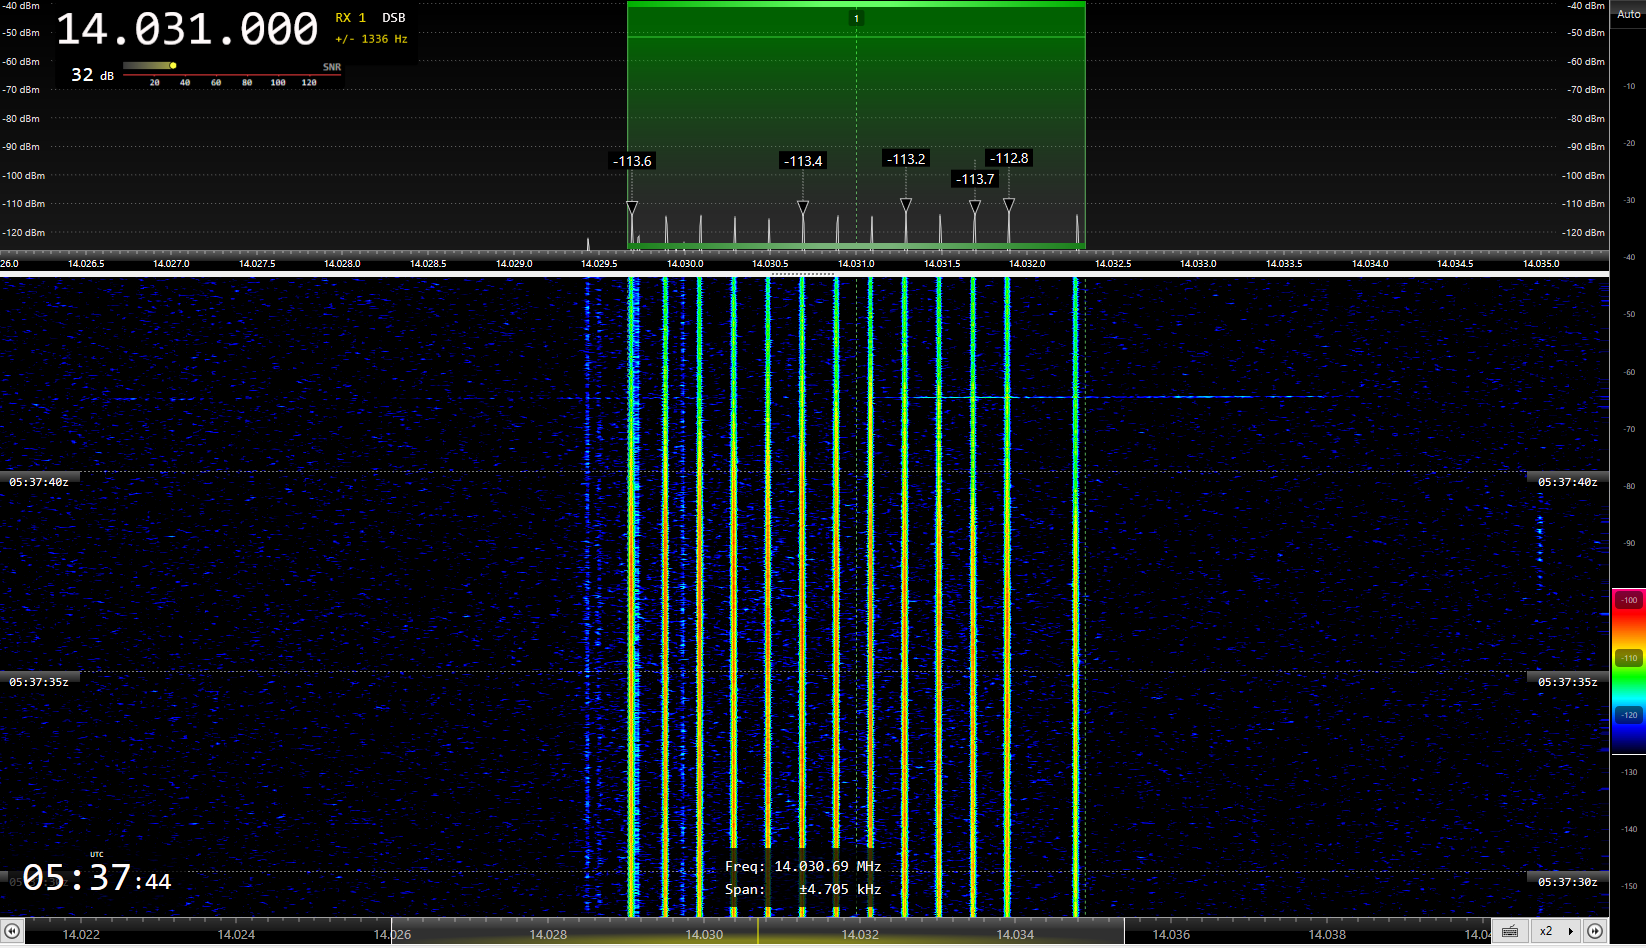Open the x2 zoom dropdown
The height and width of the screenshot is (948, 1646).
click(x=1556, y=932)
